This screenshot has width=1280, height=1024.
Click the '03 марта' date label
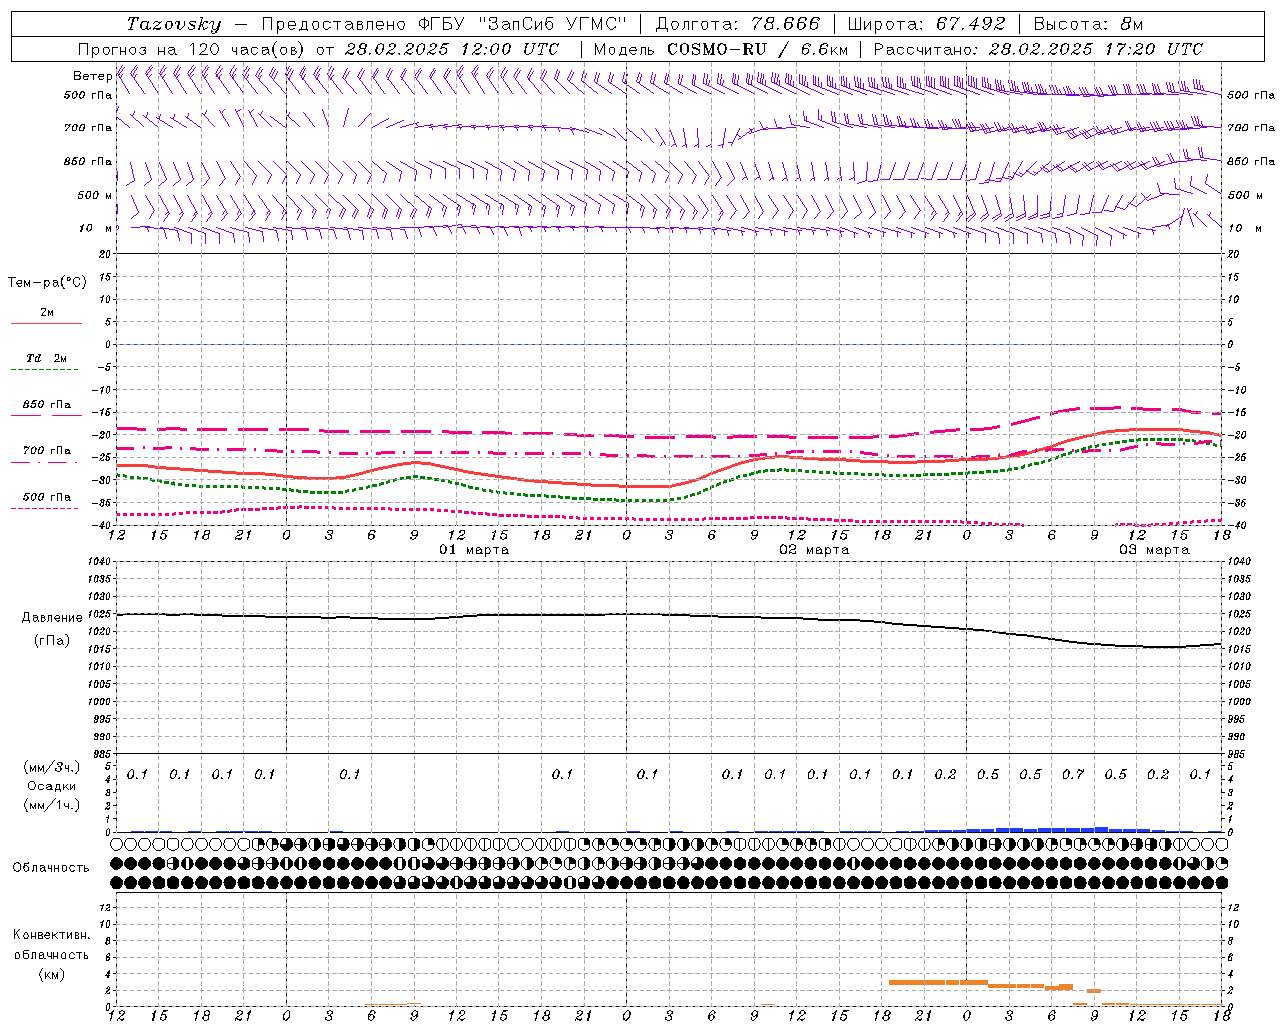pos(1154,550)
